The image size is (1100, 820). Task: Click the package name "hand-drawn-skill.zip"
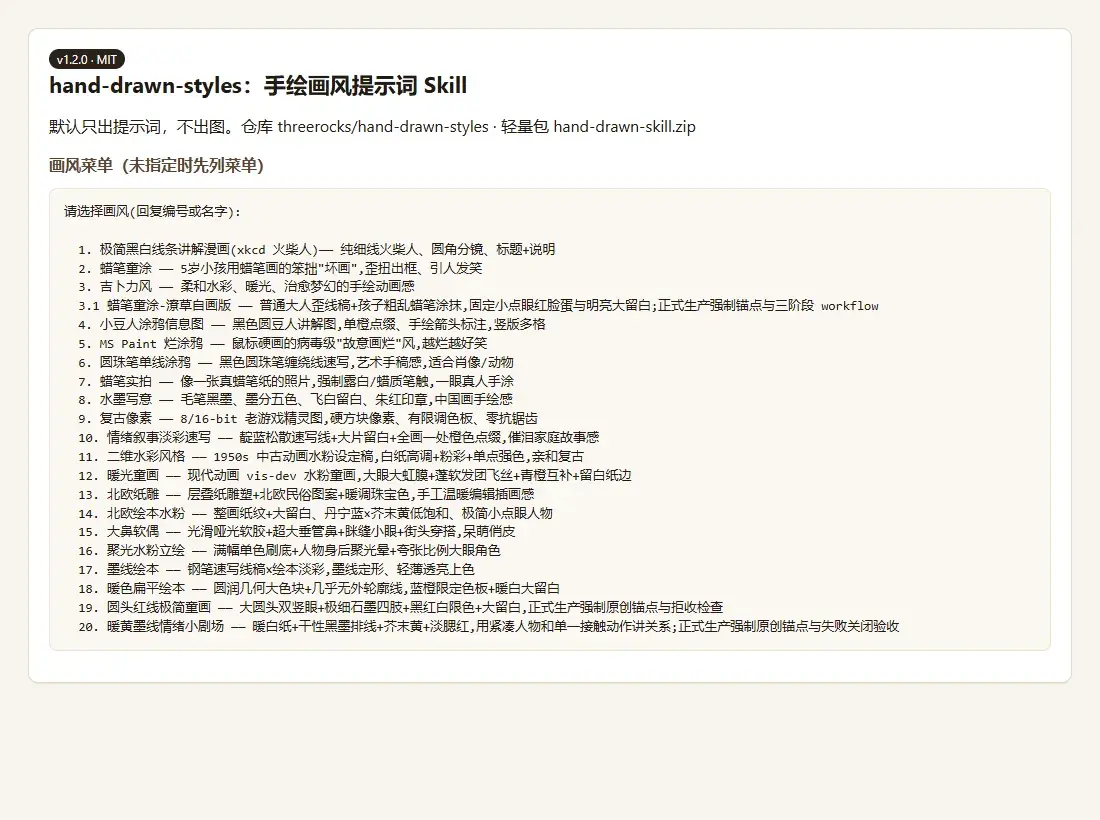coord(624,127)
